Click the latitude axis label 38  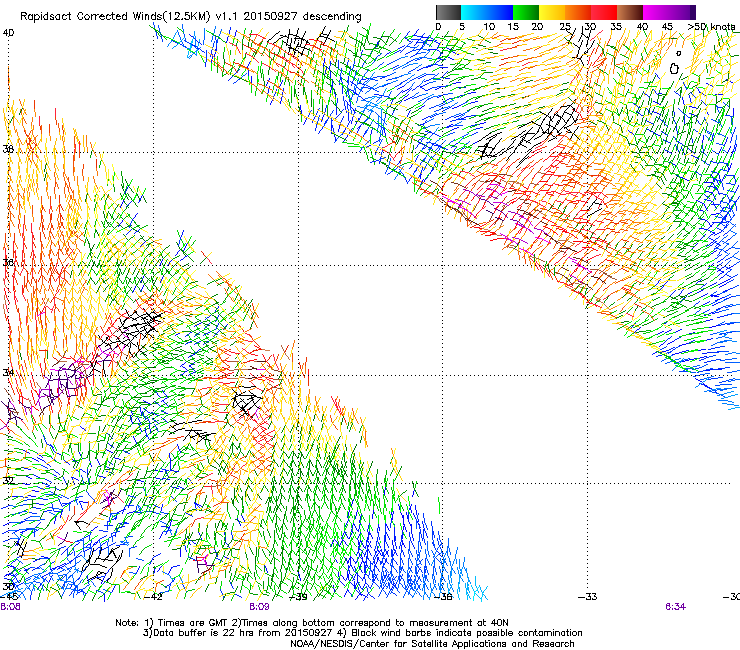pyautogui.click(x=8, y=149)
